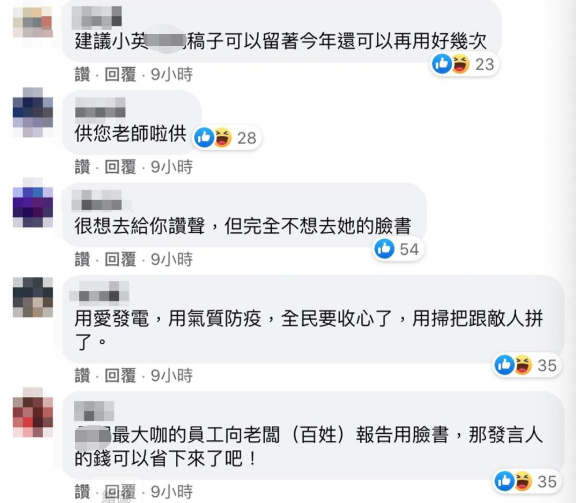Open the reaction count 54 details
The width and height of the screenshot is (576, 503).
(x=409, y=249)
